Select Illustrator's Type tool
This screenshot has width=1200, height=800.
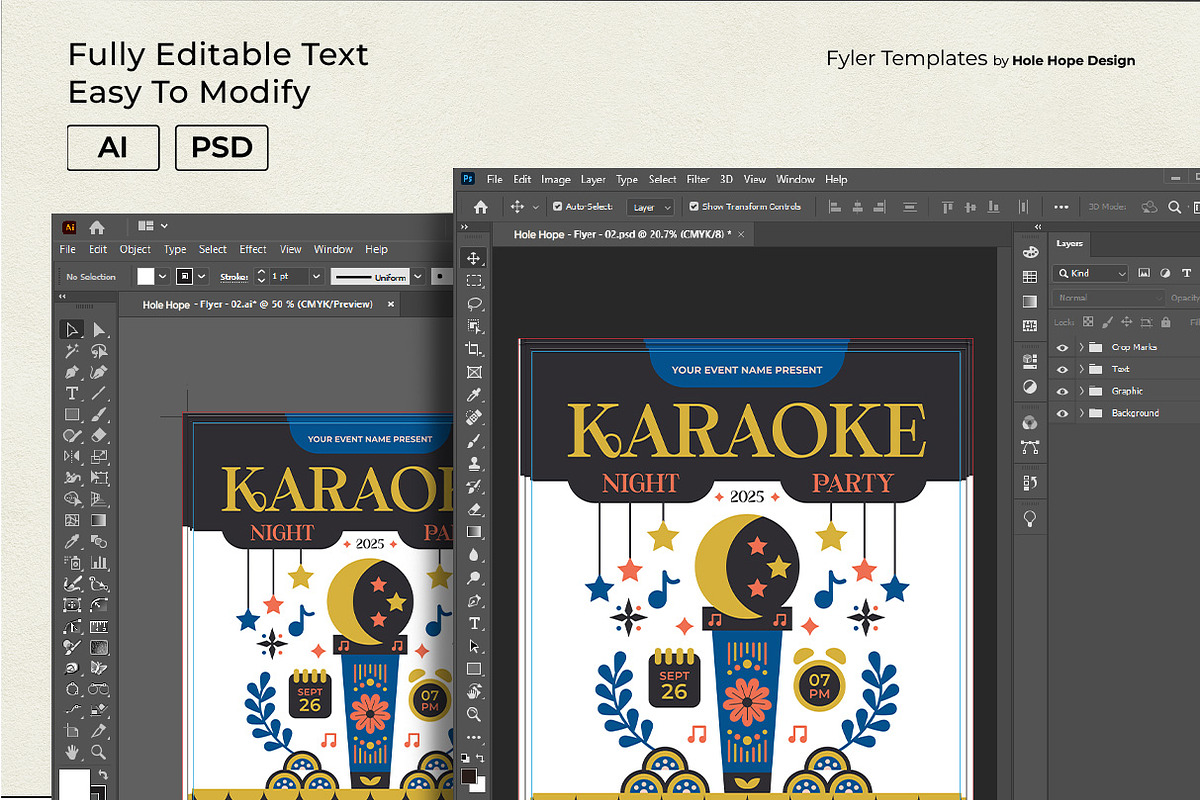coord(72,393)
